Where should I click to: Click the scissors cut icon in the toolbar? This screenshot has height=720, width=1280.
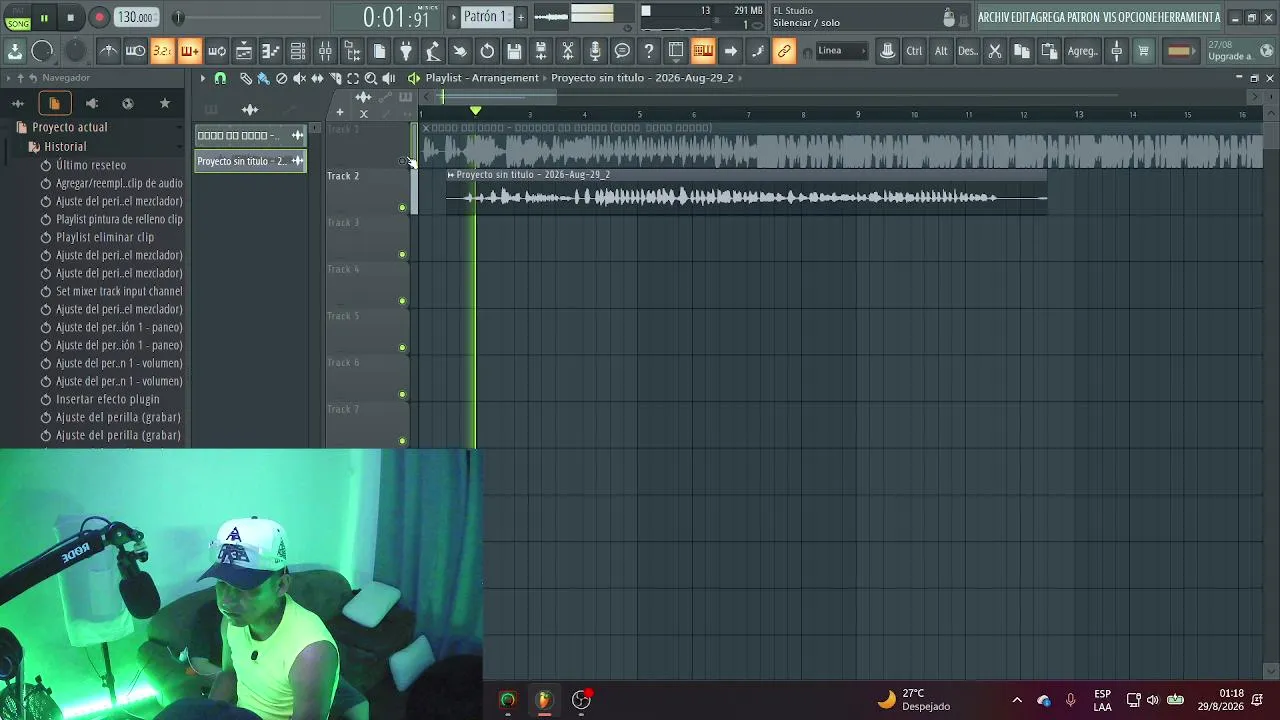(995, 51)
